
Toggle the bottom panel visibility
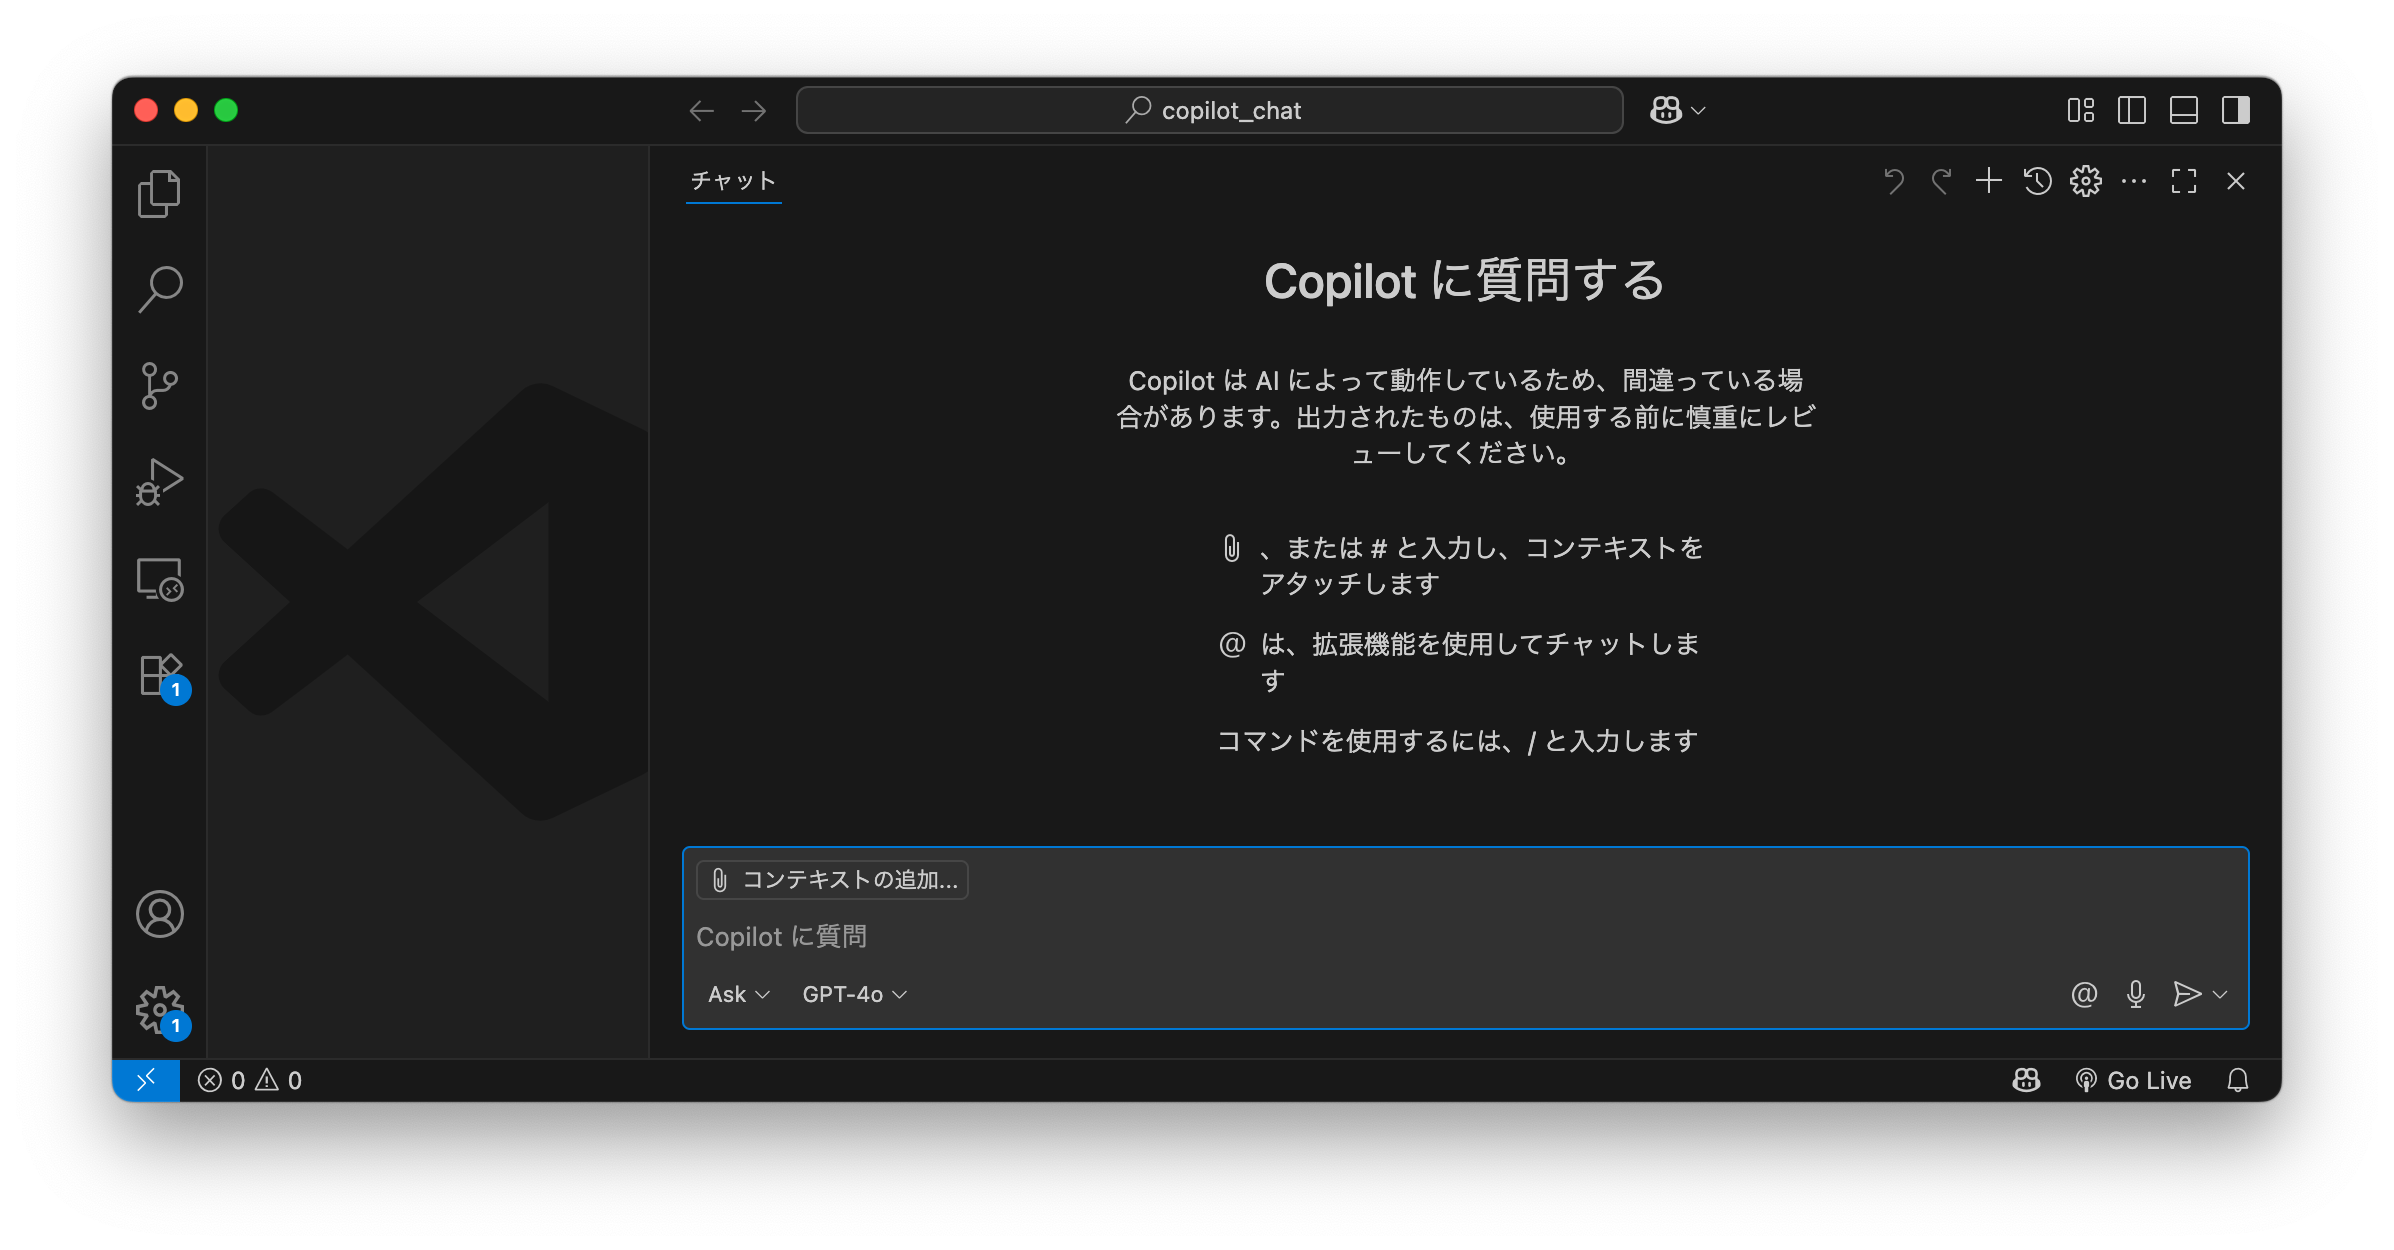point(2184,110)
